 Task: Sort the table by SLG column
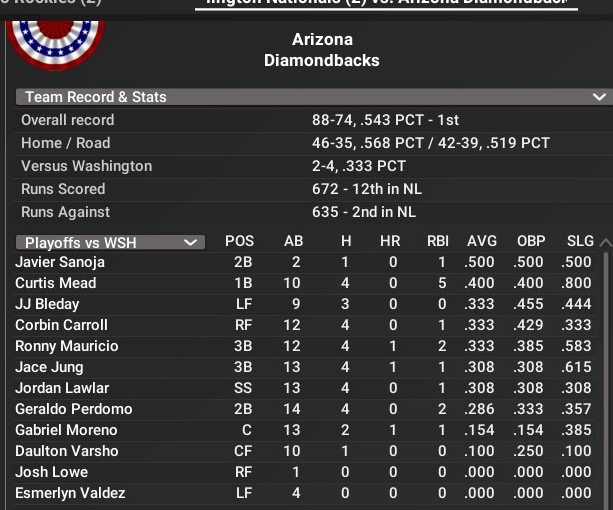[x=577, y=241]
